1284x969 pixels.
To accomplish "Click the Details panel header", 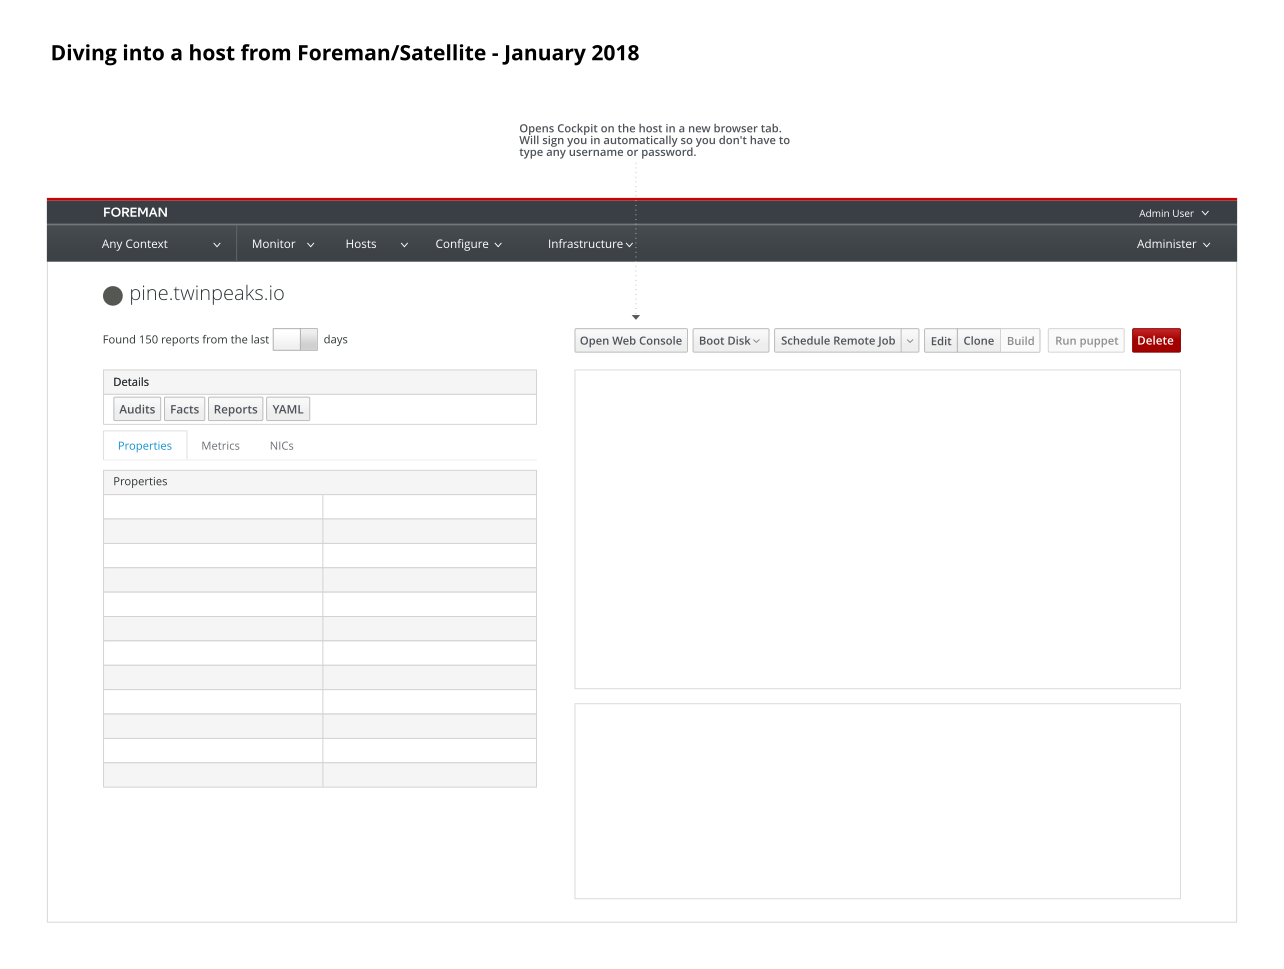I will pos(320,382).
